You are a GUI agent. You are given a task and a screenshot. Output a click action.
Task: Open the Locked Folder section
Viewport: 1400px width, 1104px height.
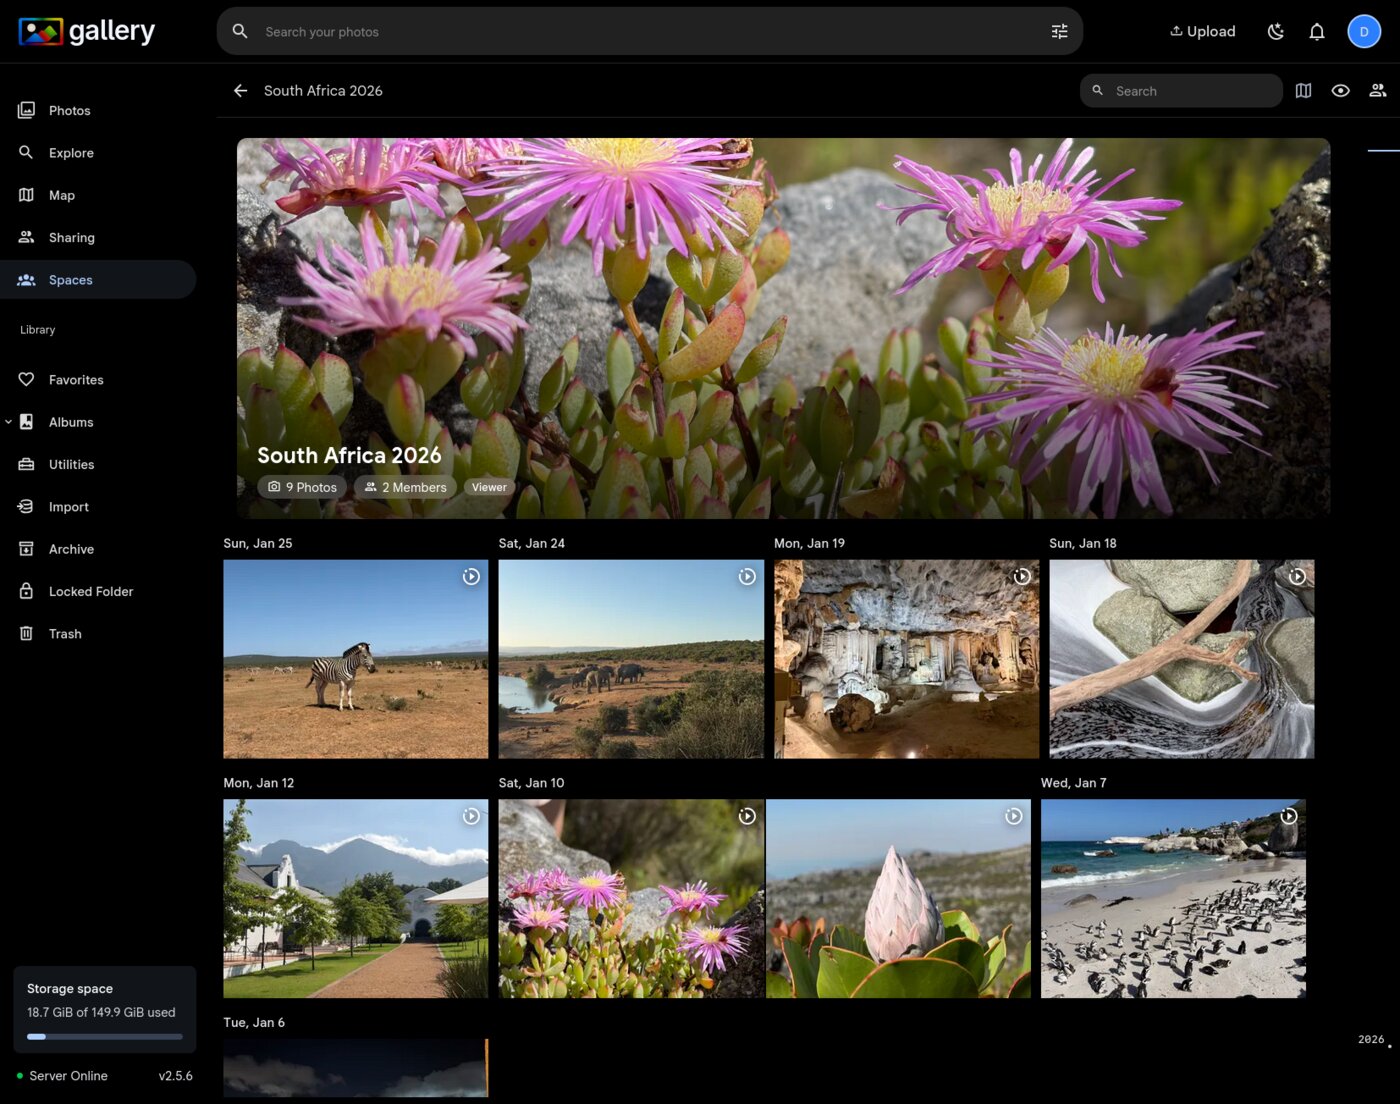pos(91,591)
